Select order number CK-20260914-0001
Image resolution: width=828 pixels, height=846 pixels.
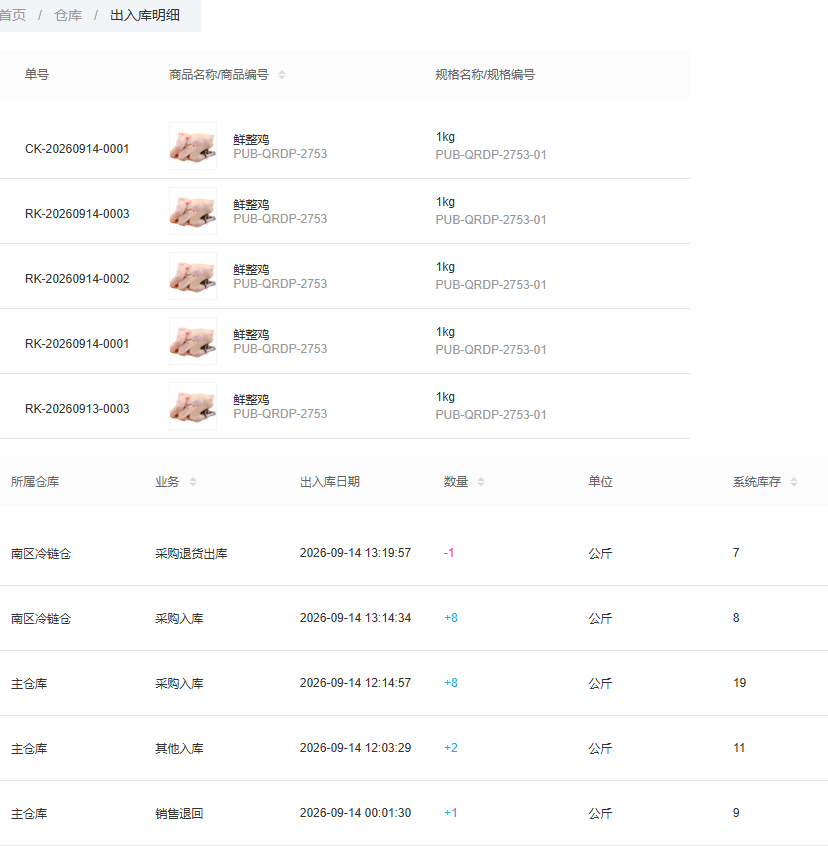77,149
